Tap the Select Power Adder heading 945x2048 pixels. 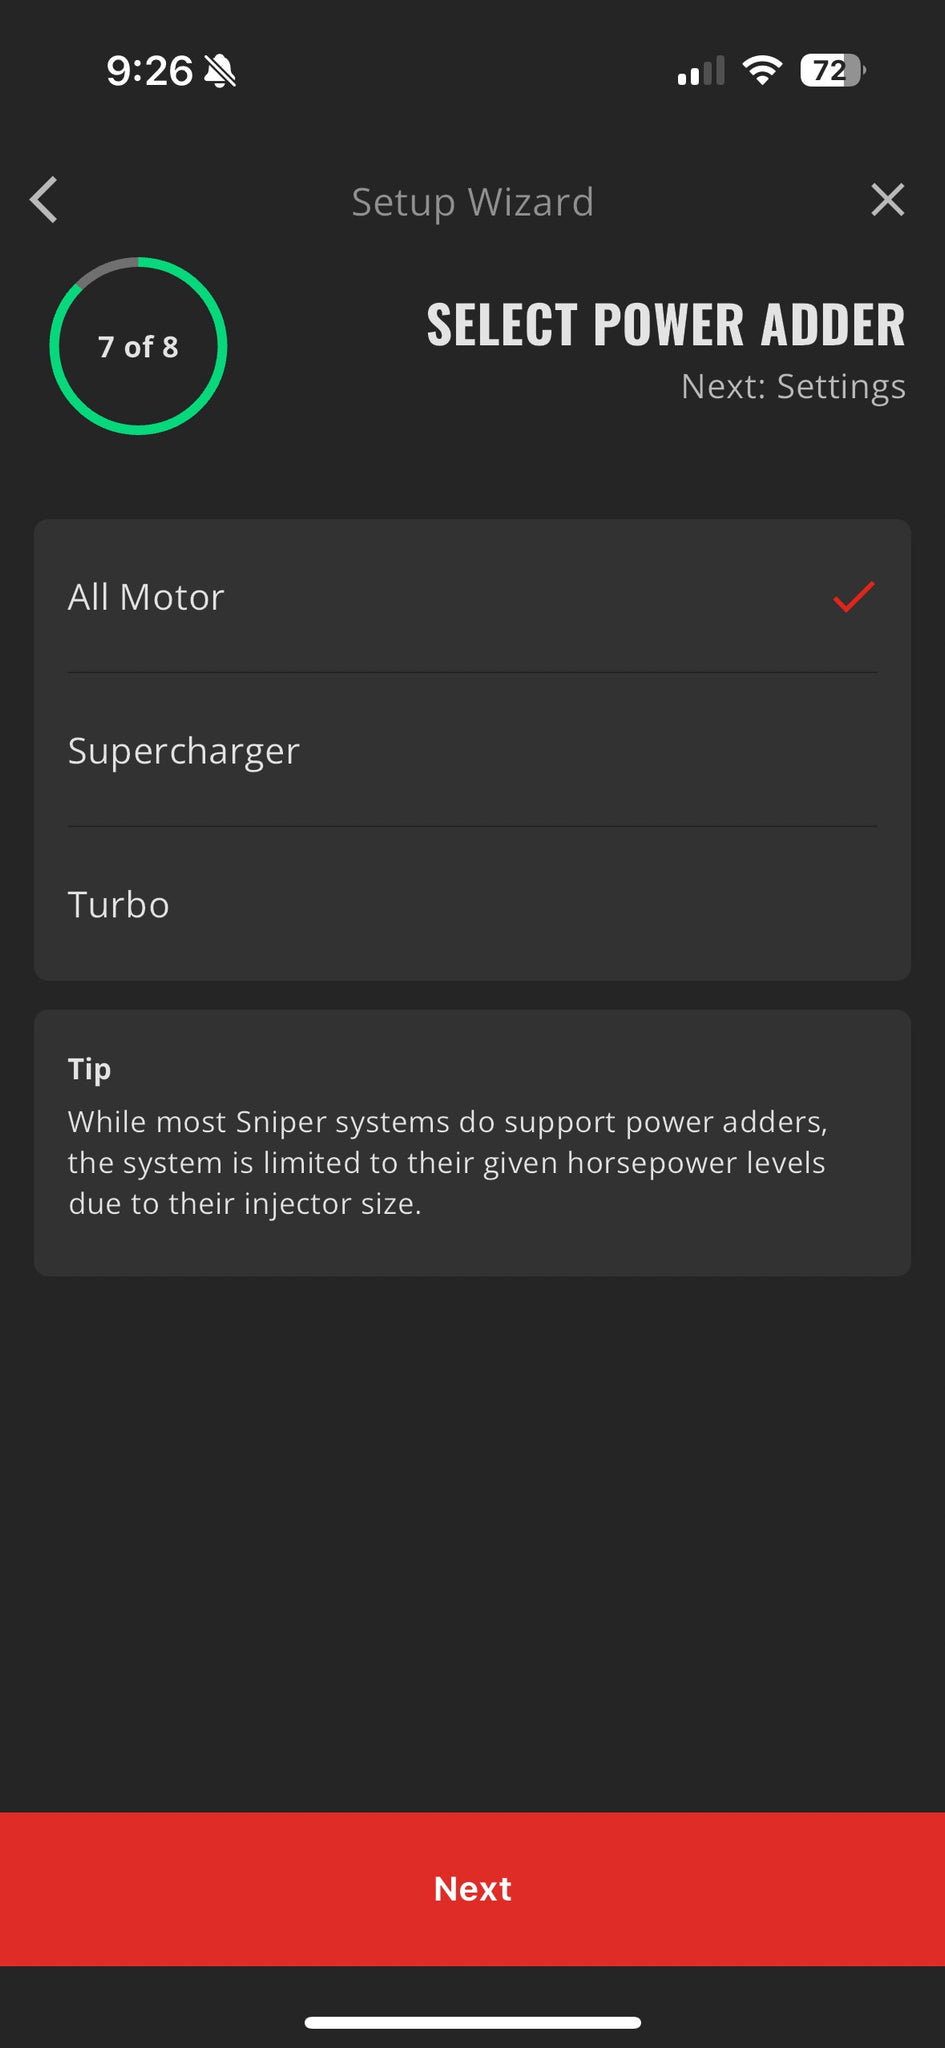click(666, 325)
